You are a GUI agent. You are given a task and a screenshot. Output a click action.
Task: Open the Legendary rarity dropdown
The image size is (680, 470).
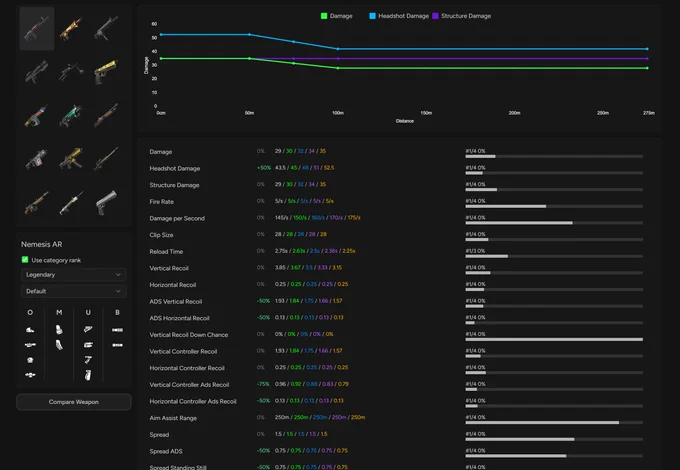tap(73, 274)
